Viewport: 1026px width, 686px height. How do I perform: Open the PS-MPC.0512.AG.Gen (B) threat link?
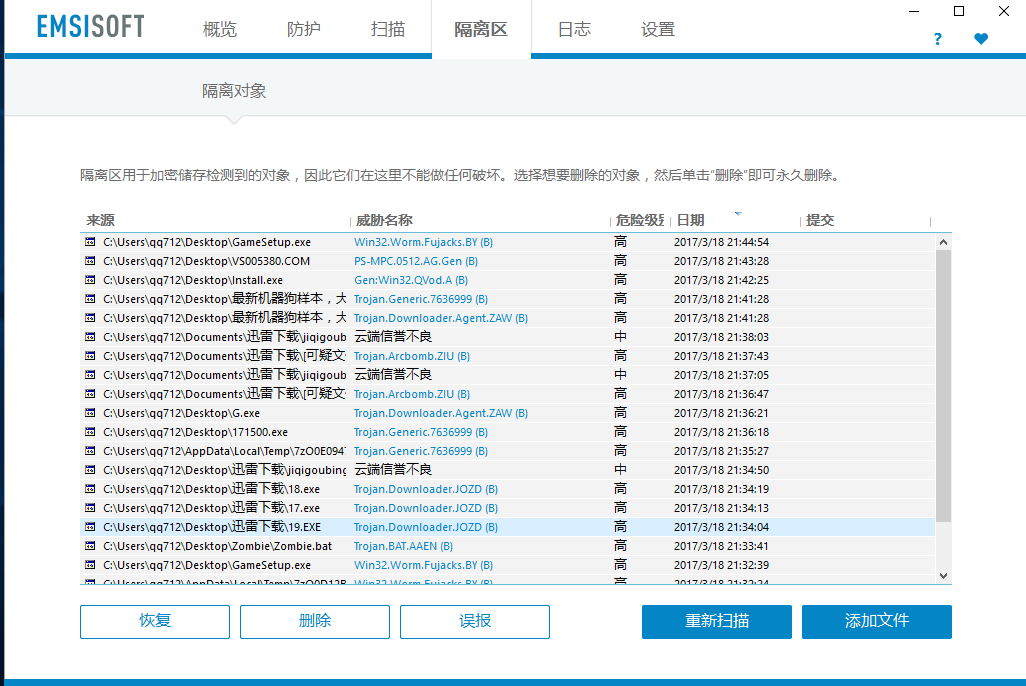(416, 261)
